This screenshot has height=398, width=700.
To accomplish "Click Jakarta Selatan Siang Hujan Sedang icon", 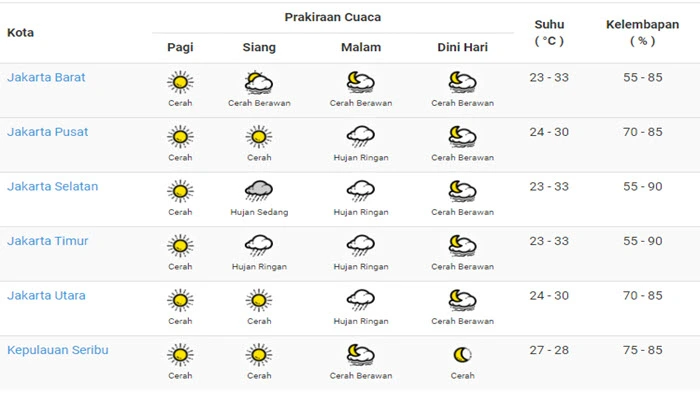I will [259, 191].
